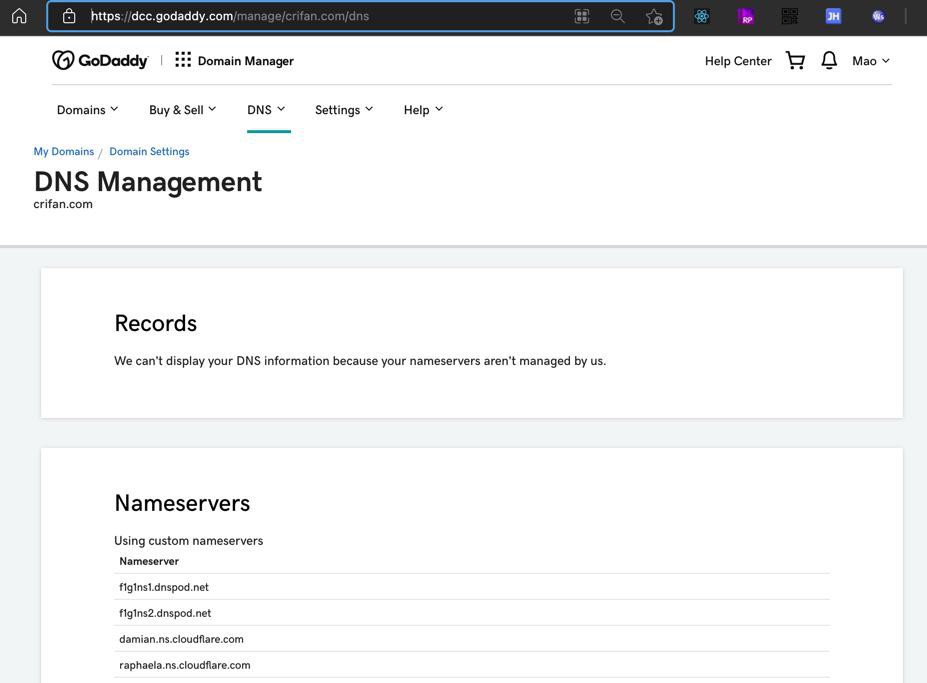
Task: Open the QR grid icon in address bar
Action: tap(582, 16)
